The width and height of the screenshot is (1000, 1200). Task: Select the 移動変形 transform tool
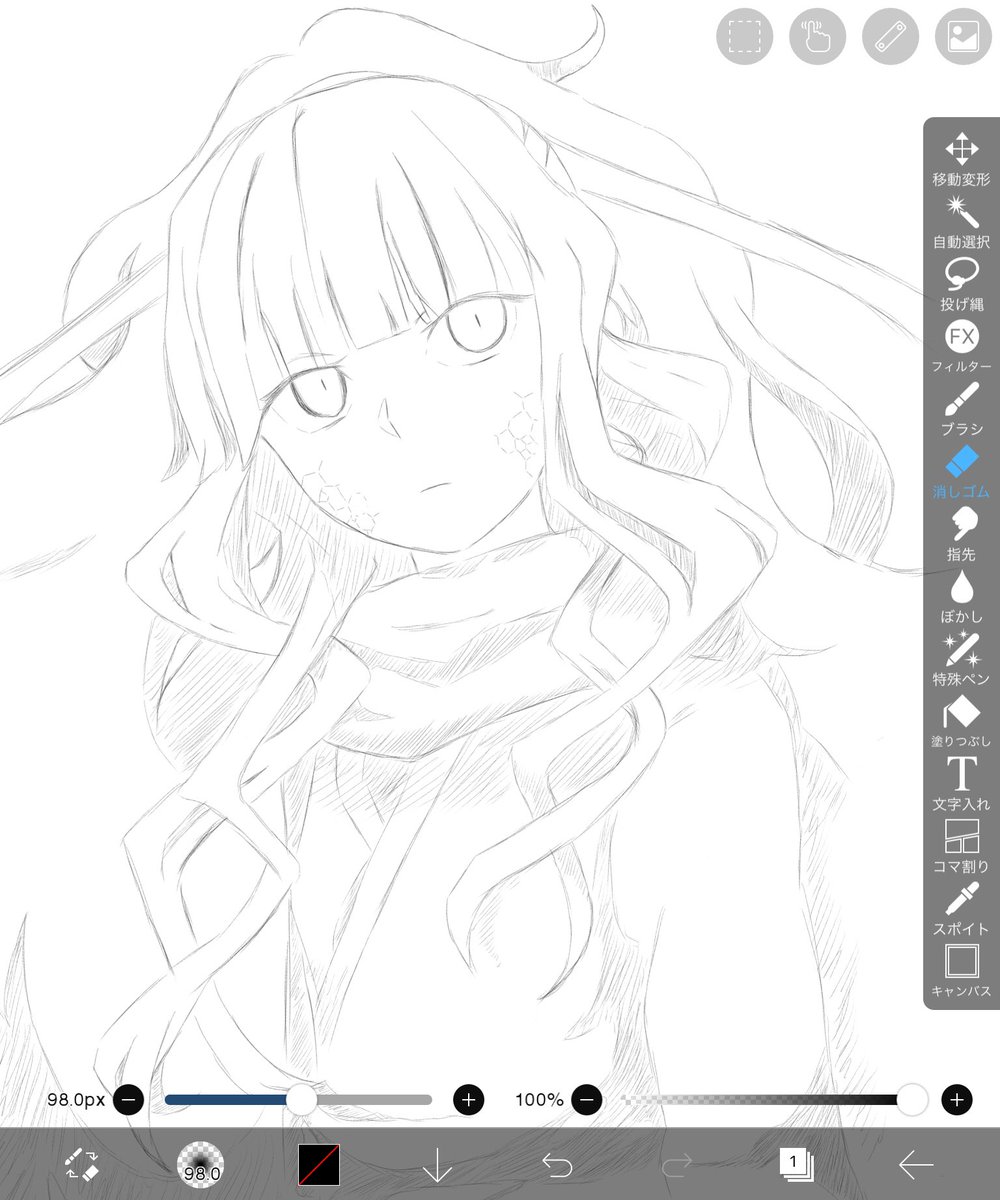point(962,160)
